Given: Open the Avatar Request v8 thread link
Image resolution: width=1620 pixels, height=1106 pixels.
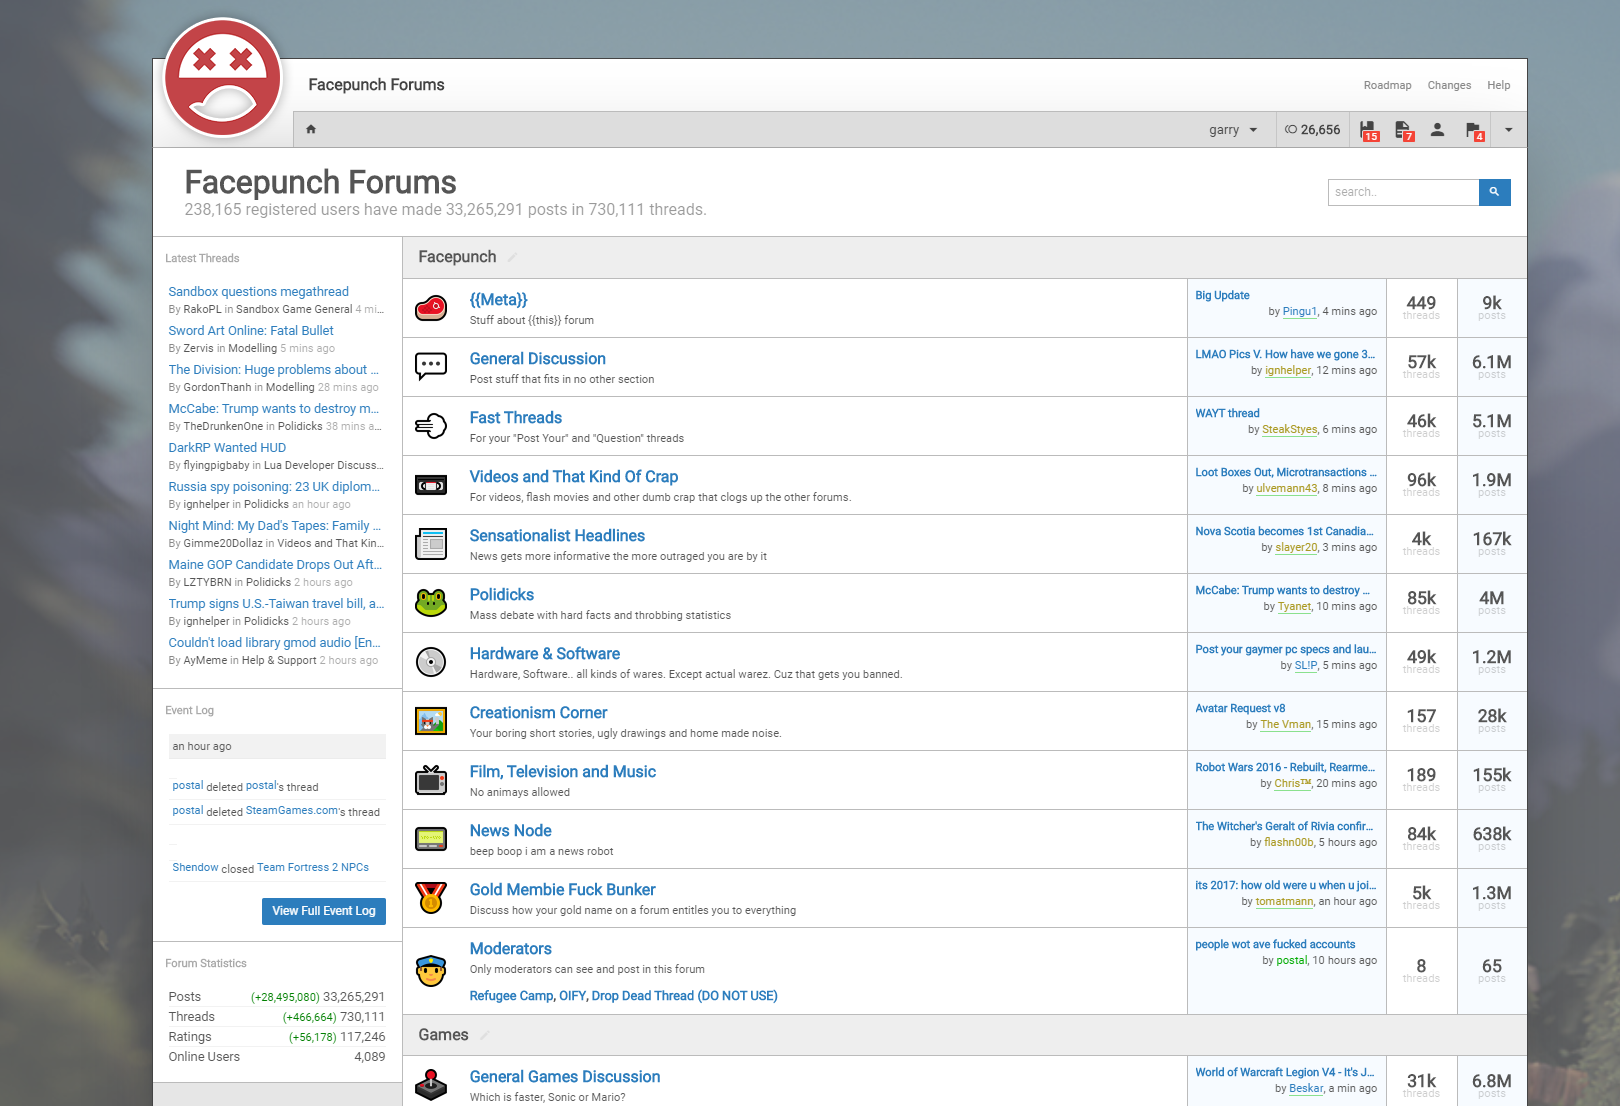Looking at the screenshot, I should coord(1240,709).
